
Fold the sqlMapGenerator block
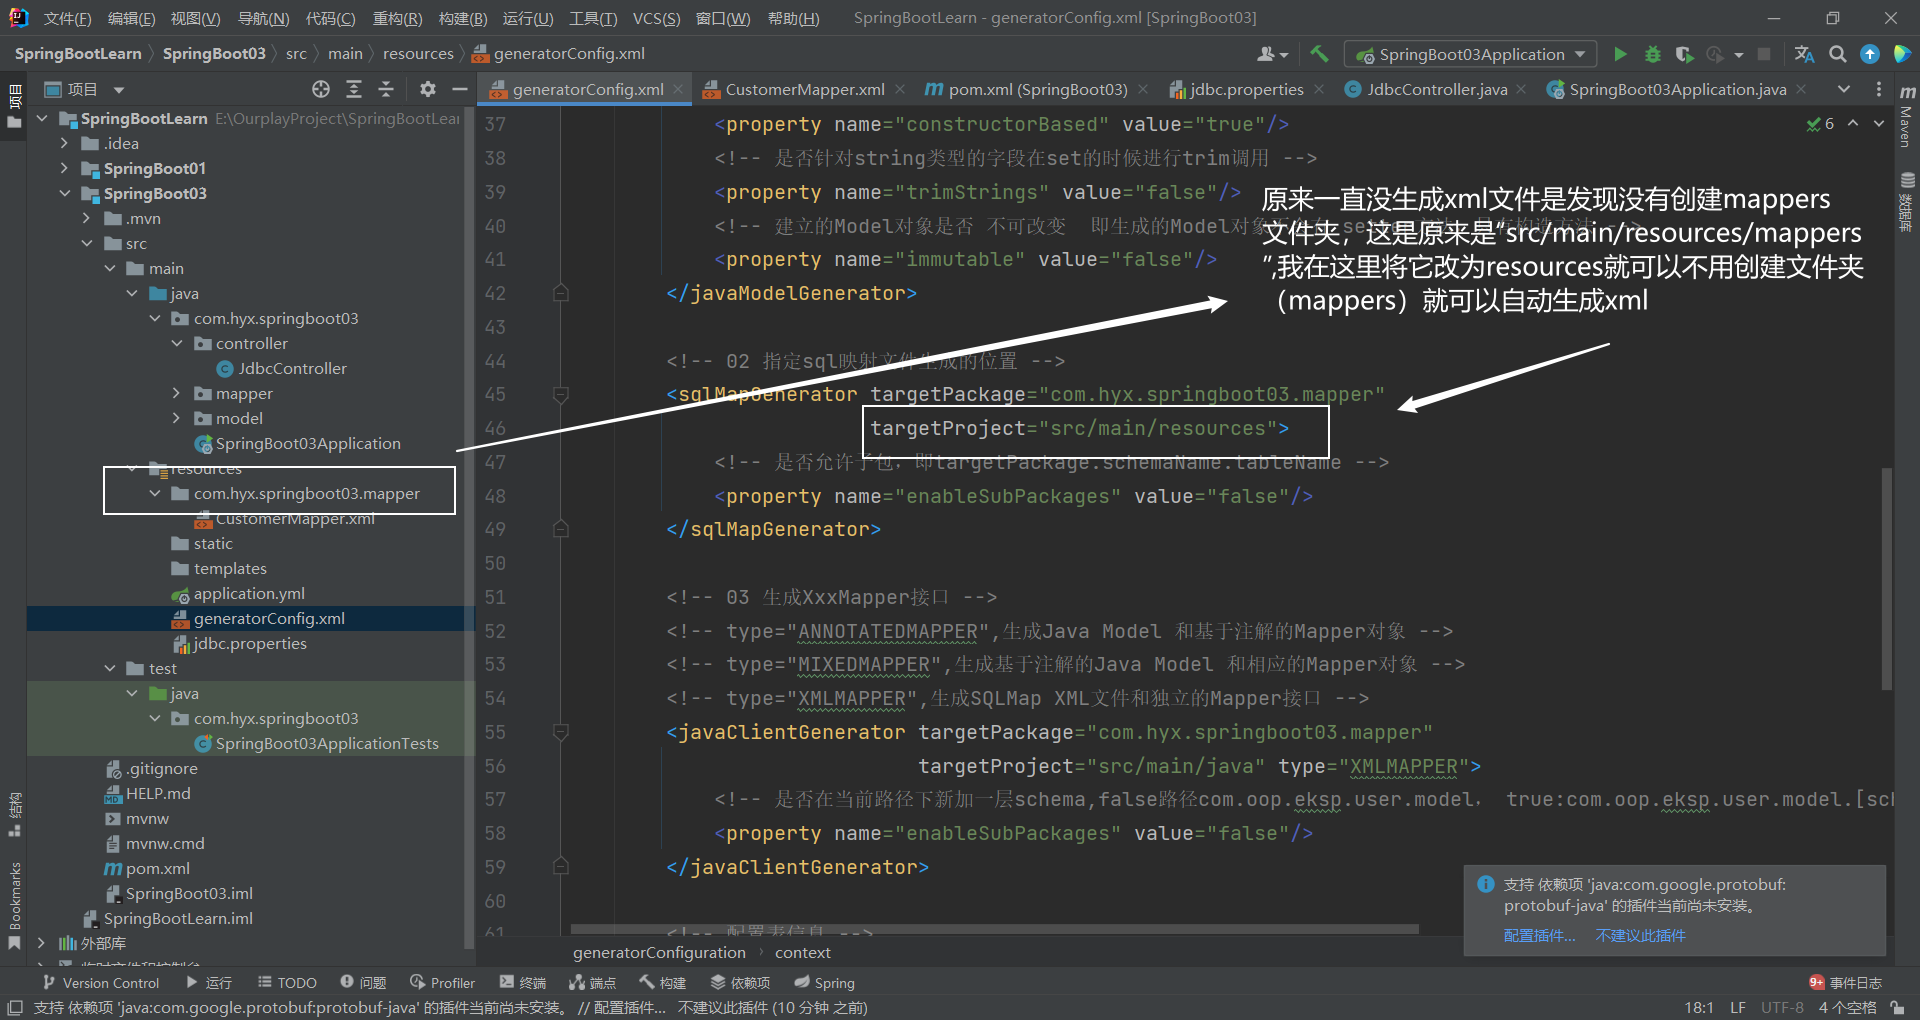point(561,394)
